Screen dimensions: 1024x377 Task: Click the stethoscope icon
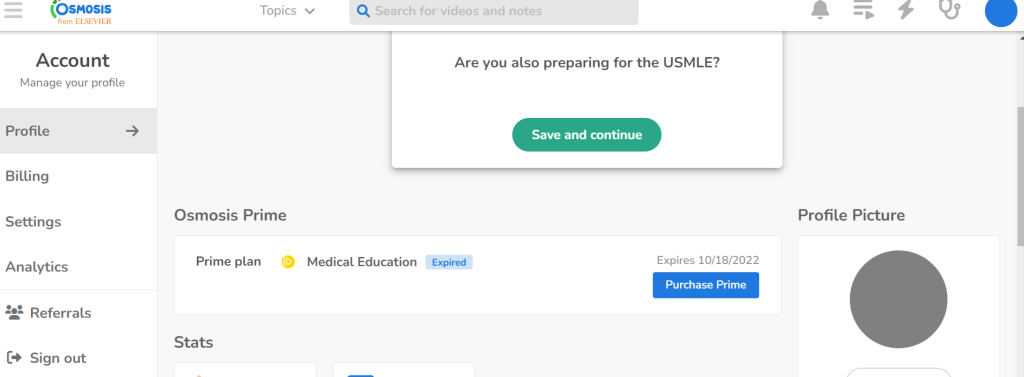[x=949, y=10]
